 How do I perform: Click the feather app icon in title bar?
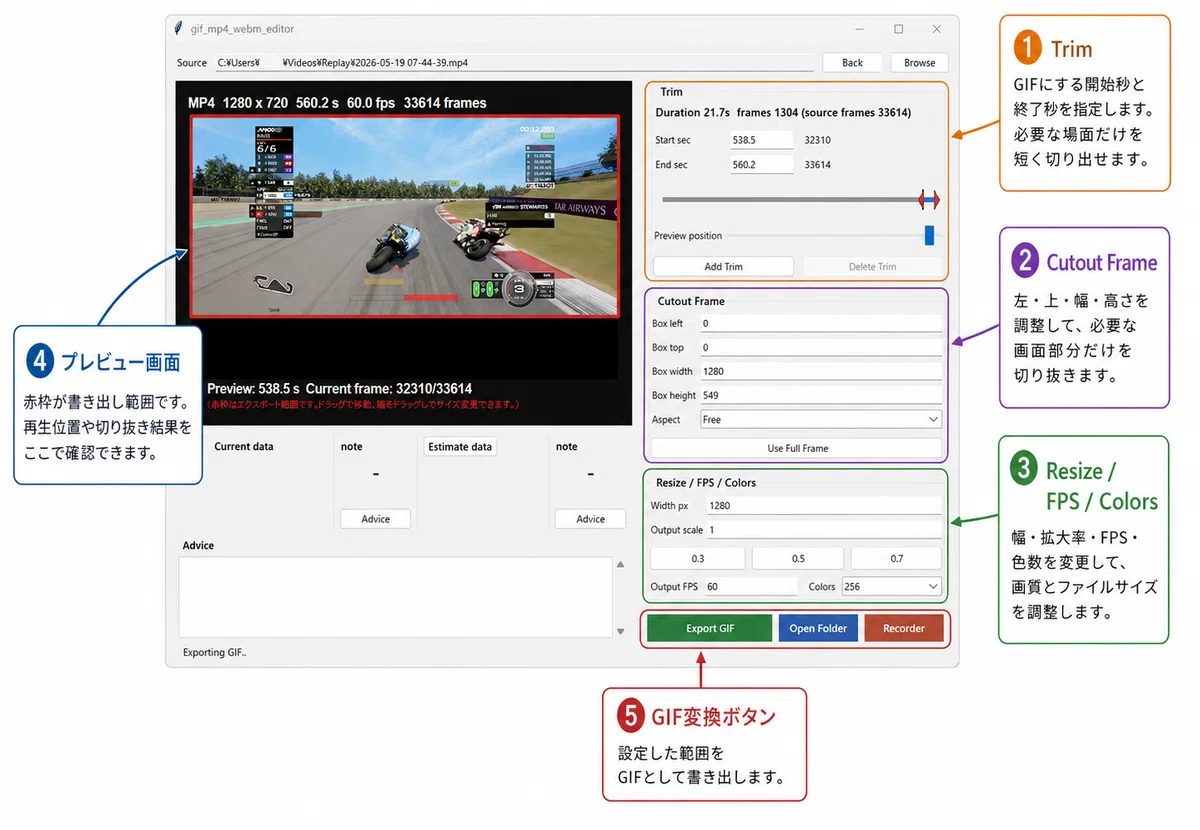click(178, 29)
